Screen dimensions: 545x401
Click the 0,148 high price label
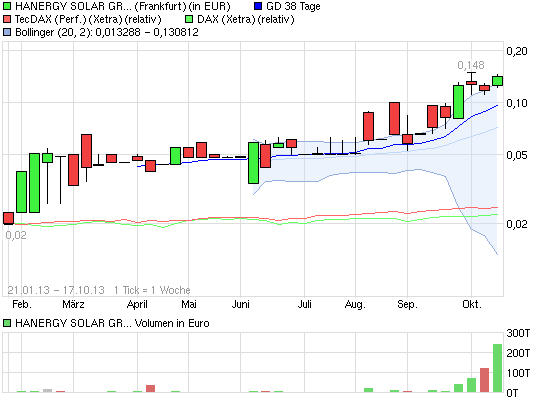[x=471, y=65]
